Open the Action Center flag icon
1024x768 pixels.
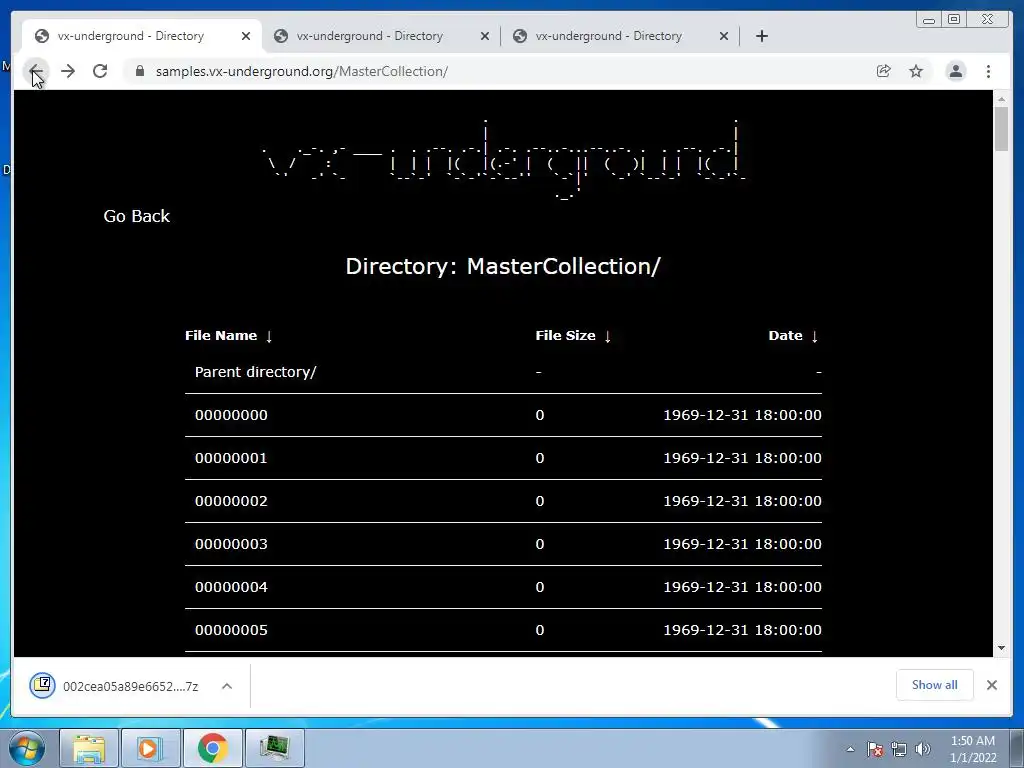pyautogui.click(x=875, y=749)
